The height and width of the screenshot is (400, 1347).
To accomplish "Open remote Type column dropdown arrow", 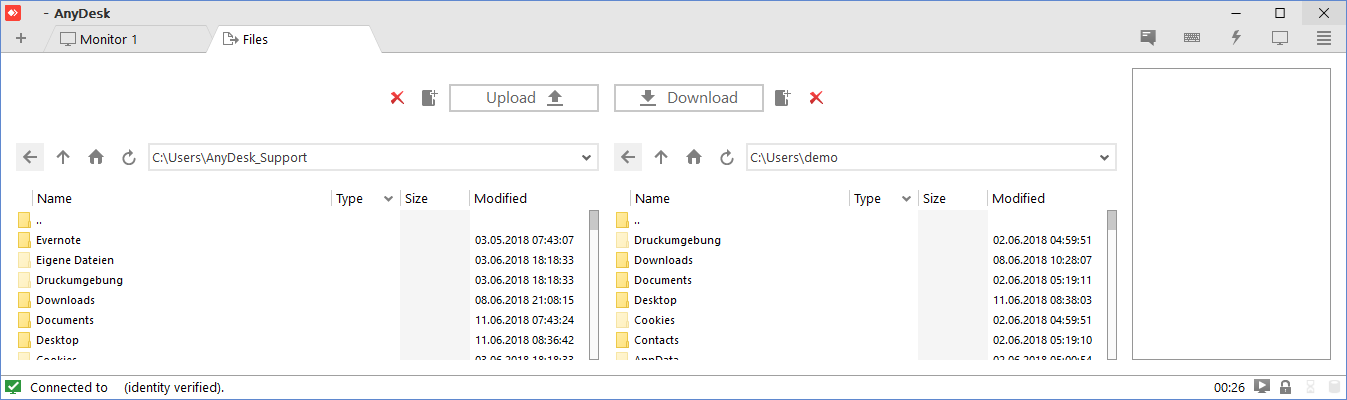I will coord(907,199).
